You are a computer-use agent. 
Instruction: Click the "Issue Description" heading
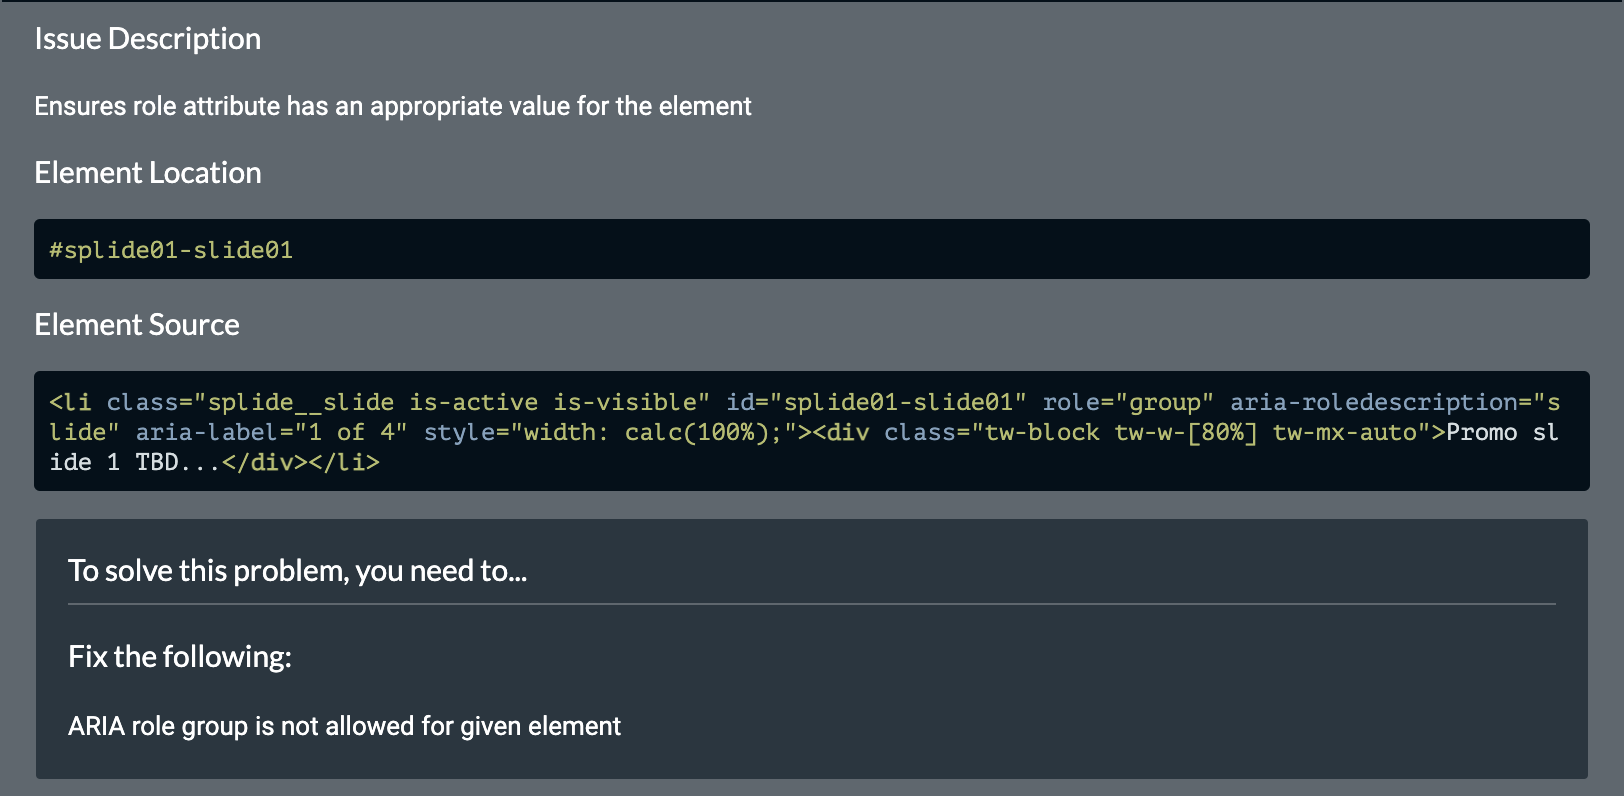tap(147, 39)
